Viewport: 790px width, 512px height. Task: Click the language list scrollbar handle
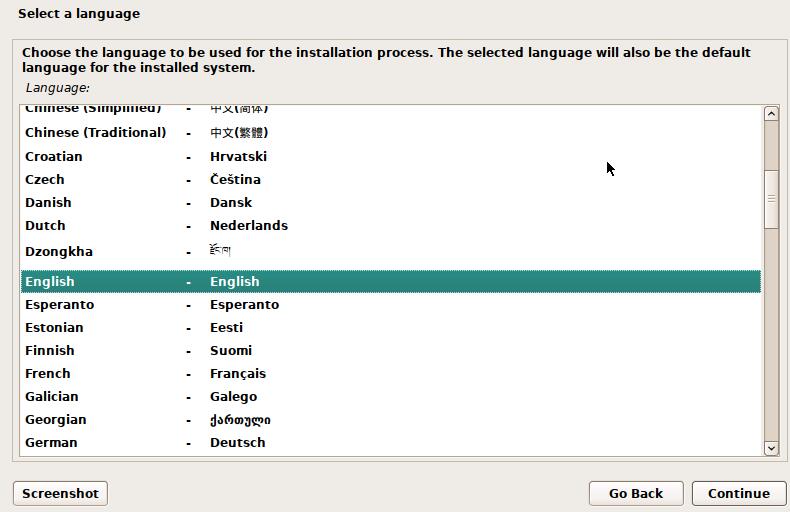click(x=771, y=198)
